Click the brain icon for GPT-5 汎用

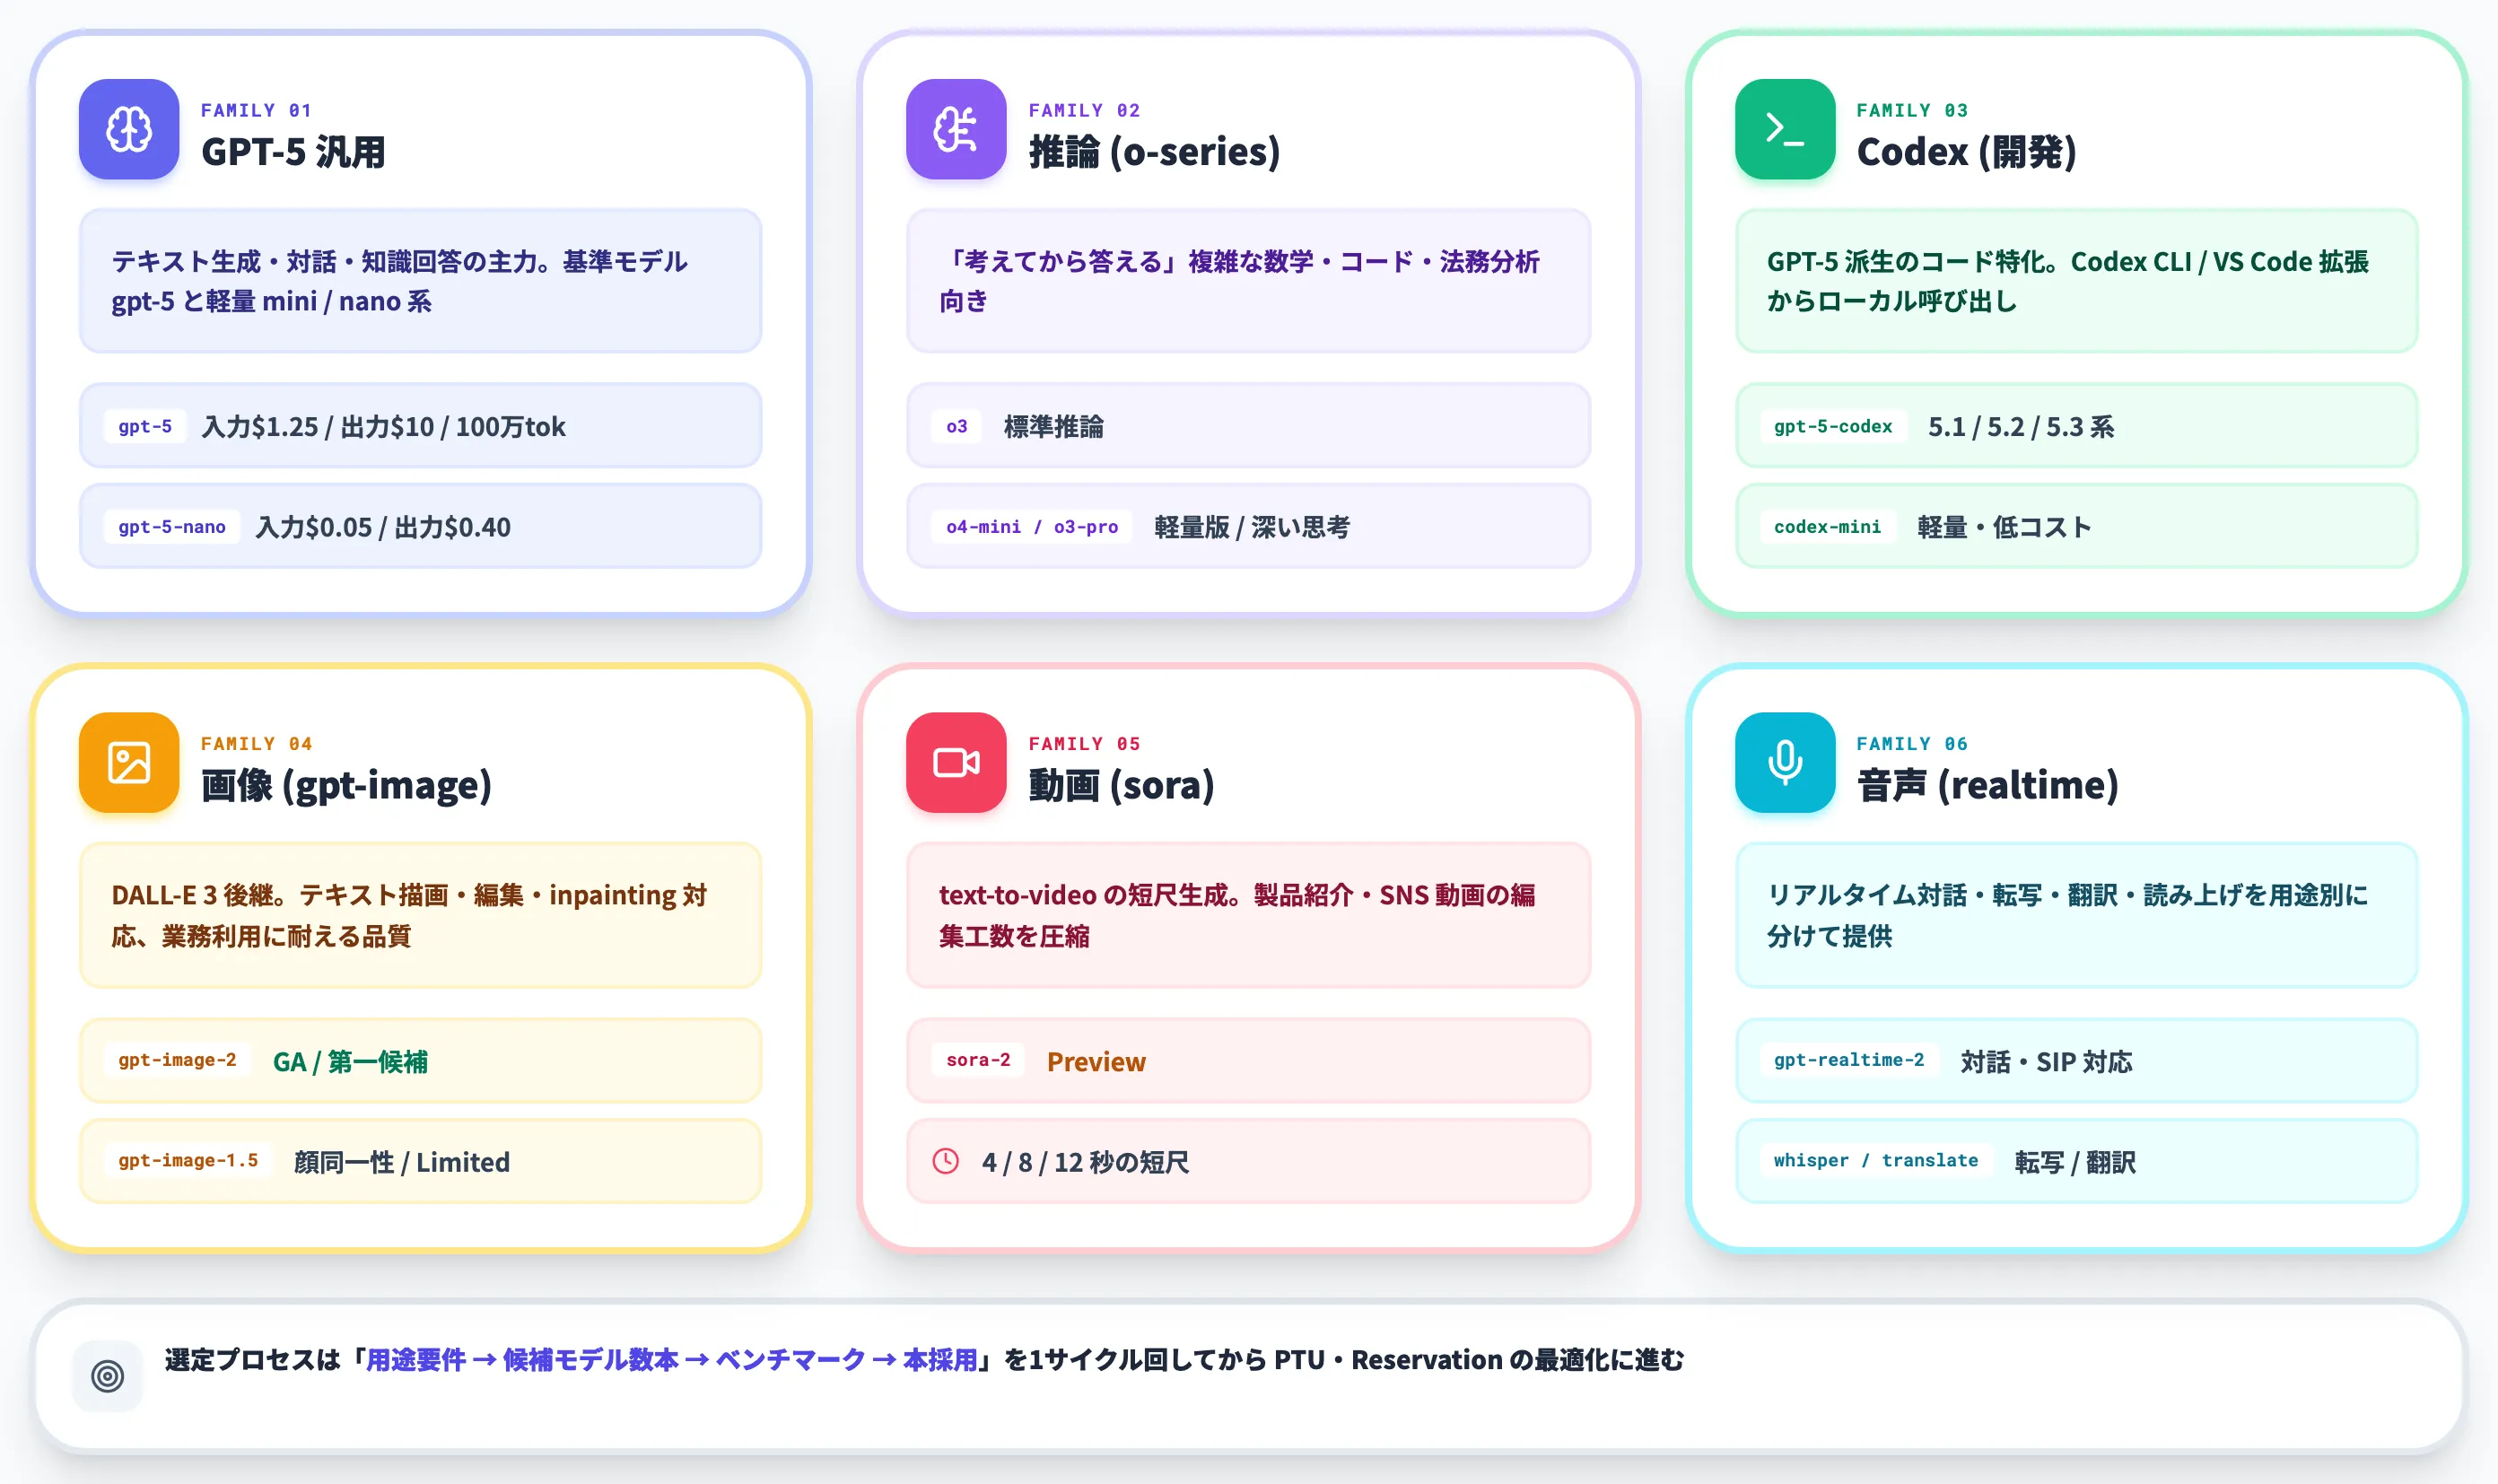129,129
